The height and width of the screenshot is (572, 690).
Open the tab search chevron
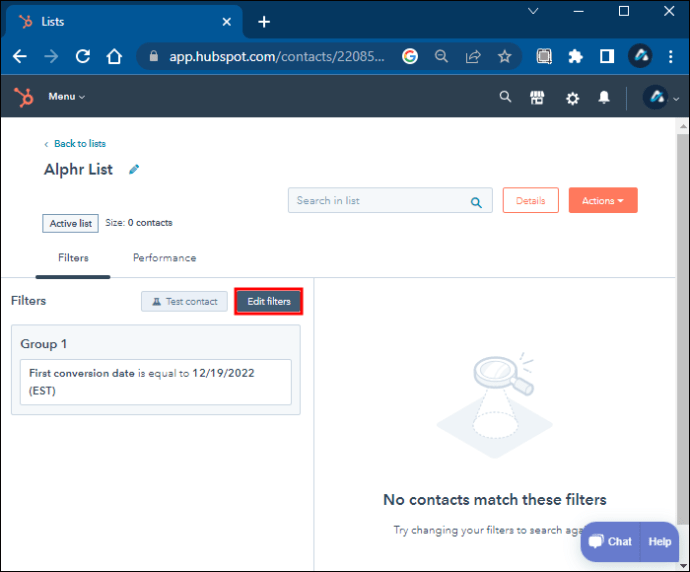tap(533, 11)
